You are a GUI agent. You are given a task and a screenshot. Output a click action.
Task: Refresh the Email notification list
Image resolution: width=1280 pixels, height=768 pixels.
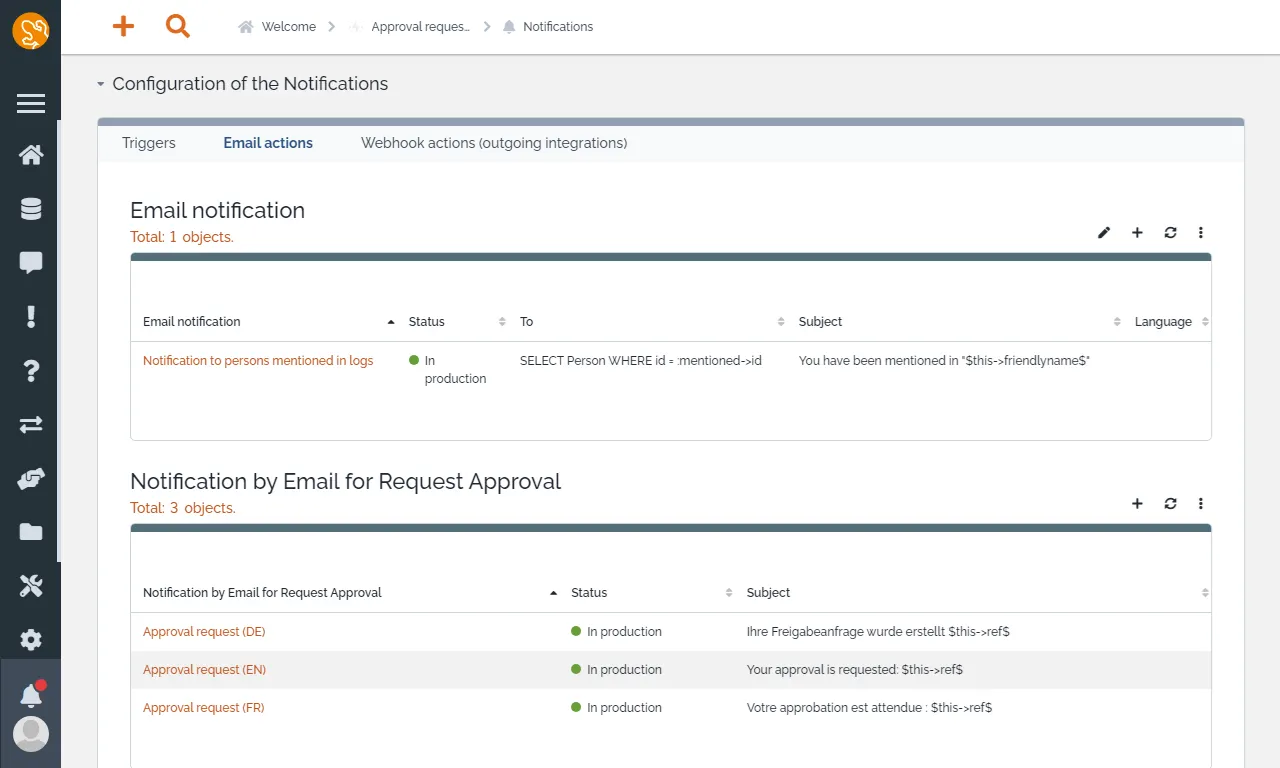[1170, 233]
